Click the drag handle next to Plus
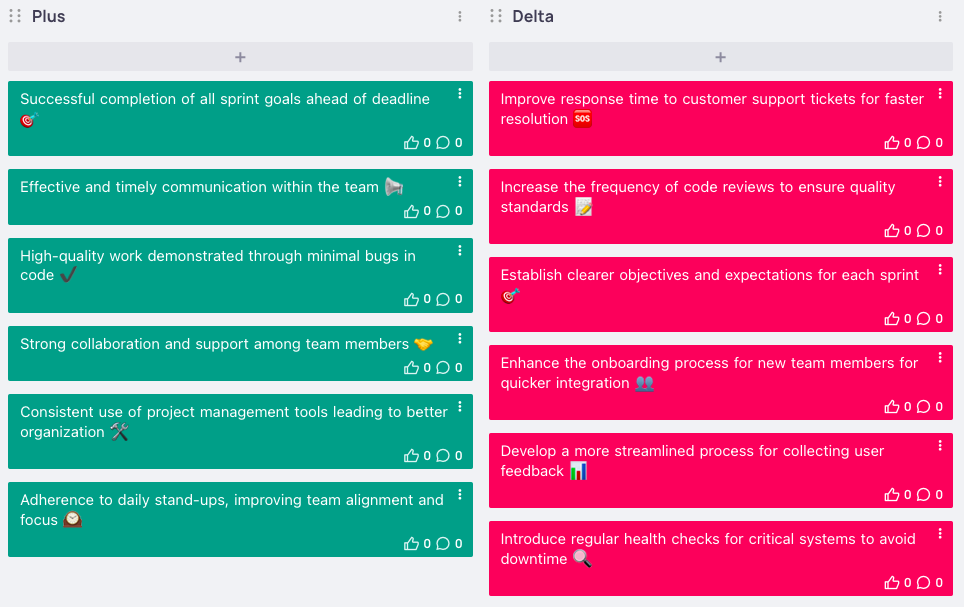Screen dimensions: 964x607 click(14, 16)
